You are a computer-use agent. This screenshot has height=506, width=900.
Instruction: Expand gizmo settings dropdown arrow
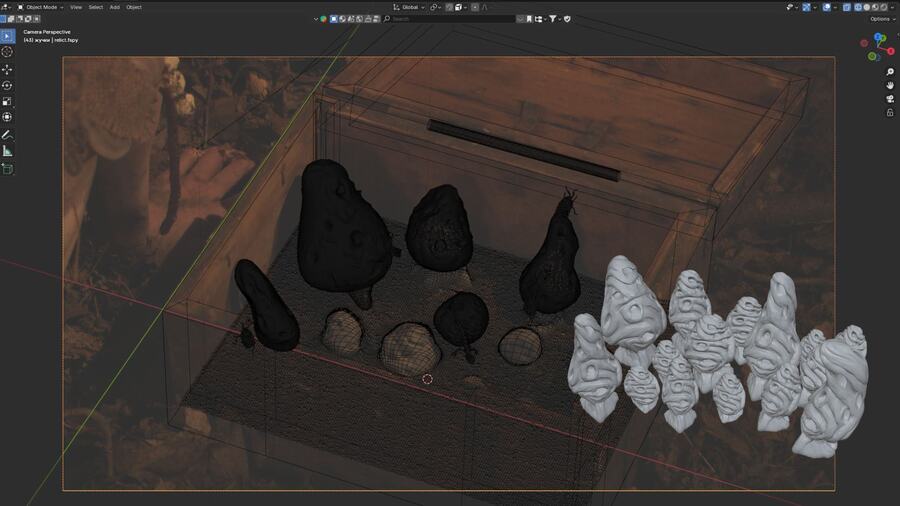click(x=815, y=7)
